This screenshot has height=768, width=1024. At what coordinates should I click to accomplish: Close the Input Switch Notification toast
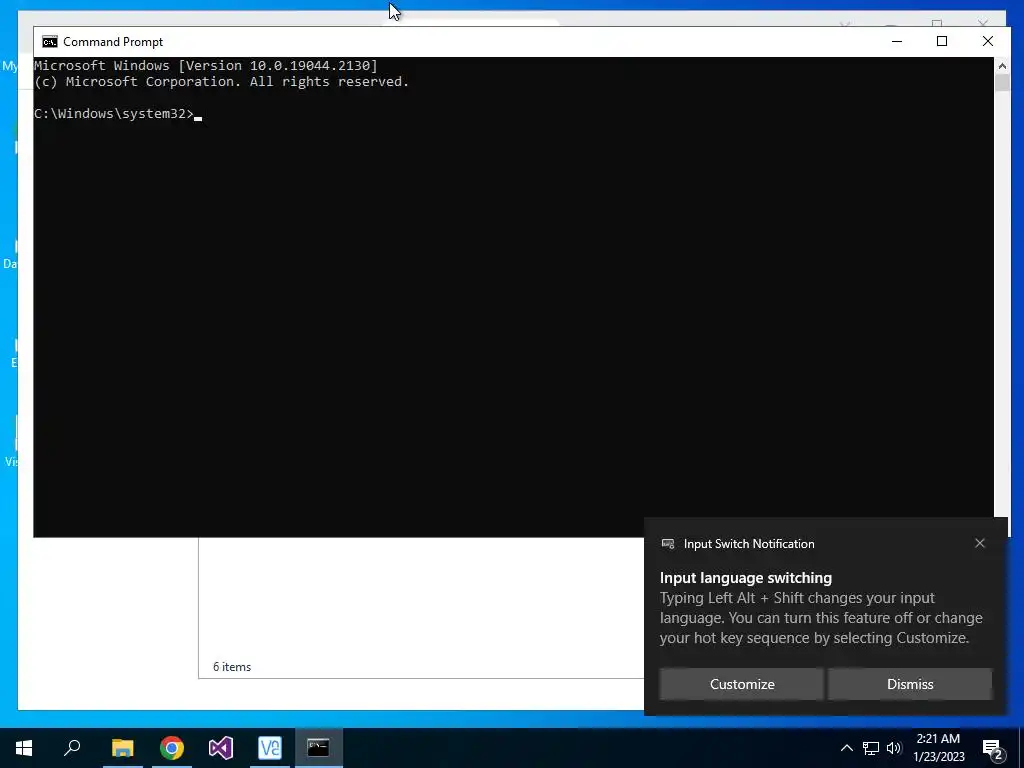tap(980, 543)
